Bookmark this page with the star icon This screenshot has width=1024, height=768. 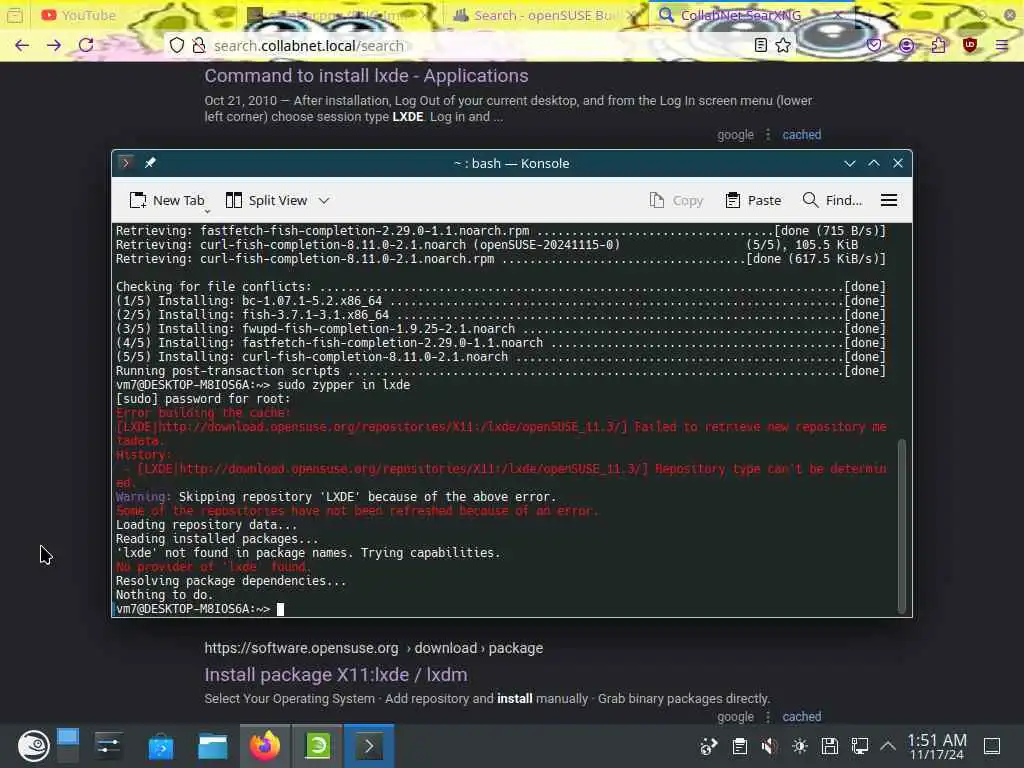pos(783,45)
